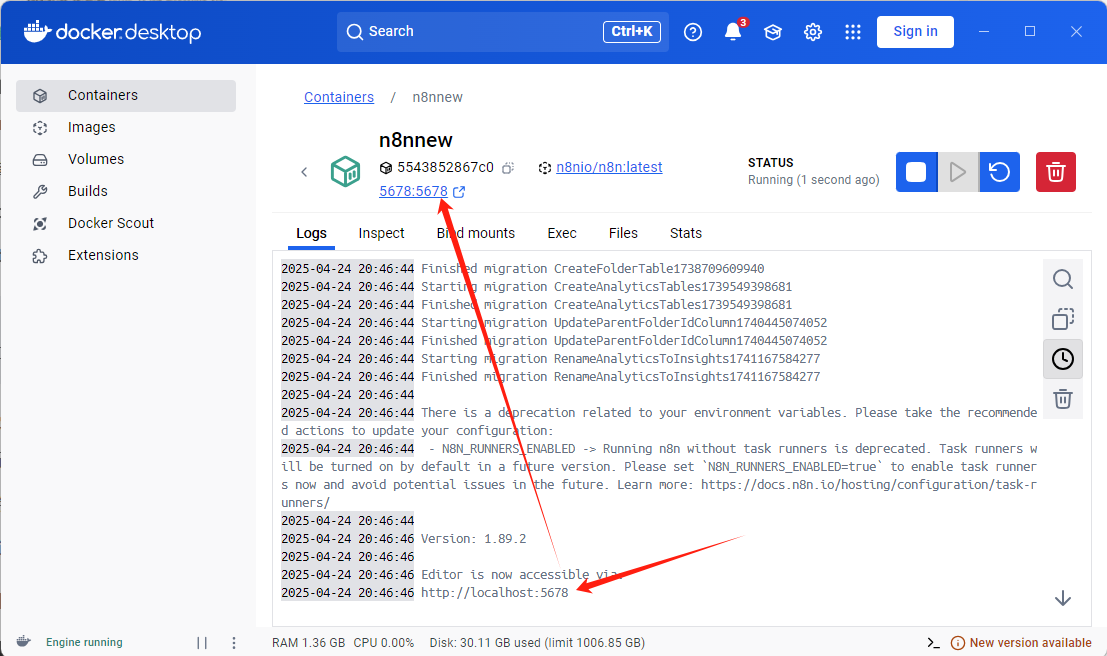Copy logs to clipboard
This screenshot has width=1107, height=656.
click(x=1063, y=319)
